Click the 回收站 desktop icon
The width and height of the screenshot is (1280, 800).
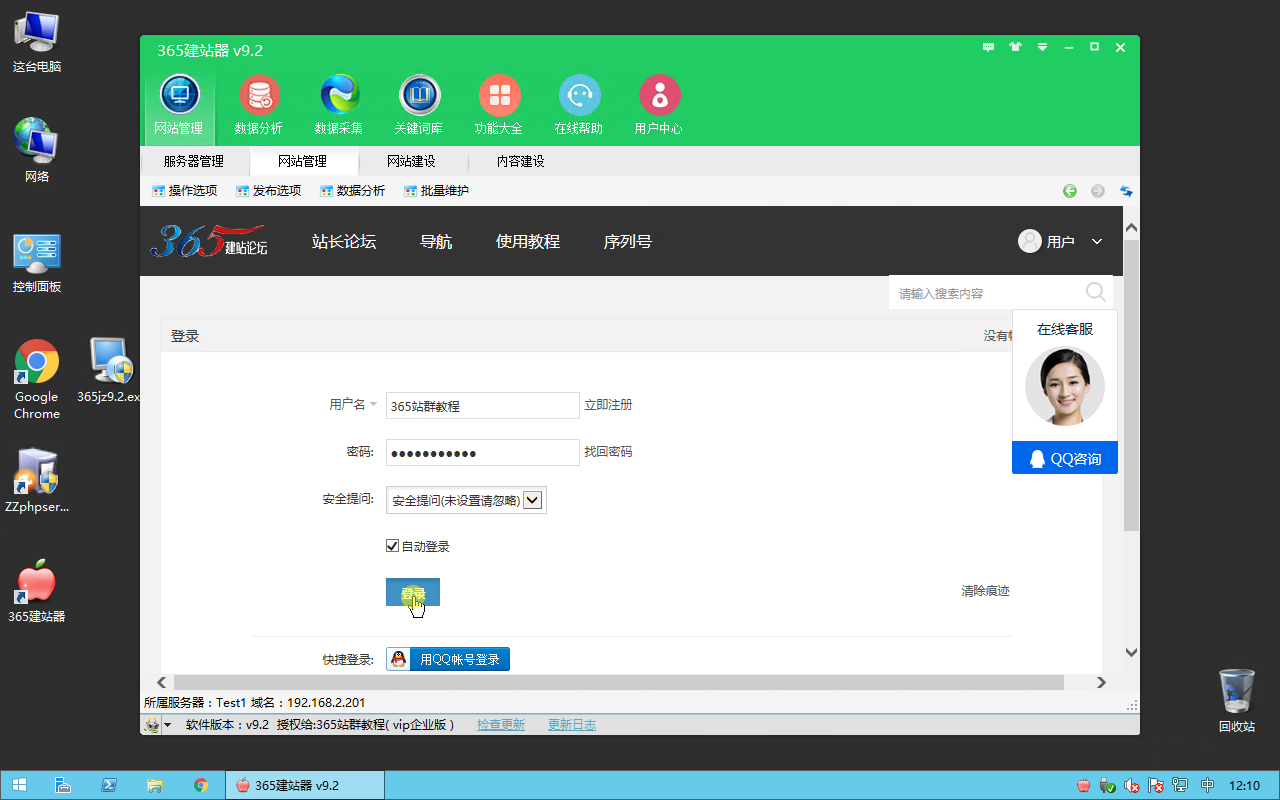point(1237,700)
